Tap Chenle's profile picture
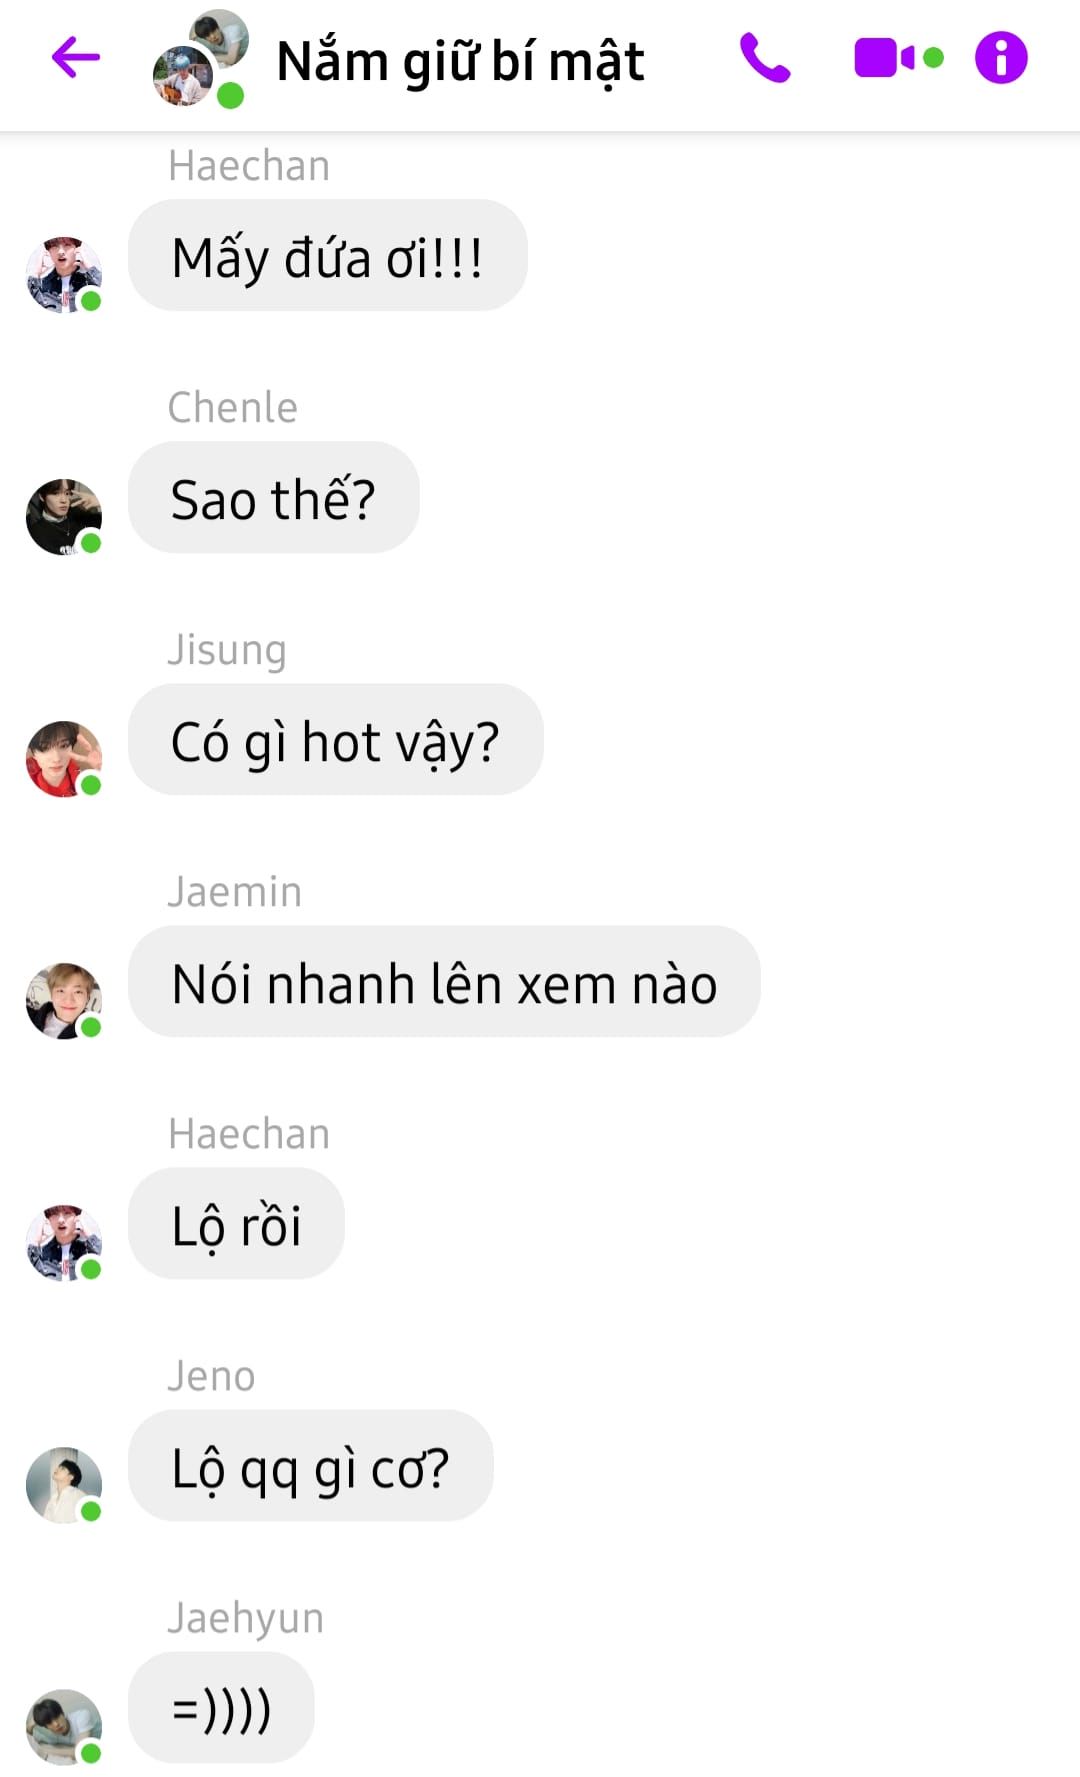The height and width of the screenshot is (1777, 1080). coord(64,516)
